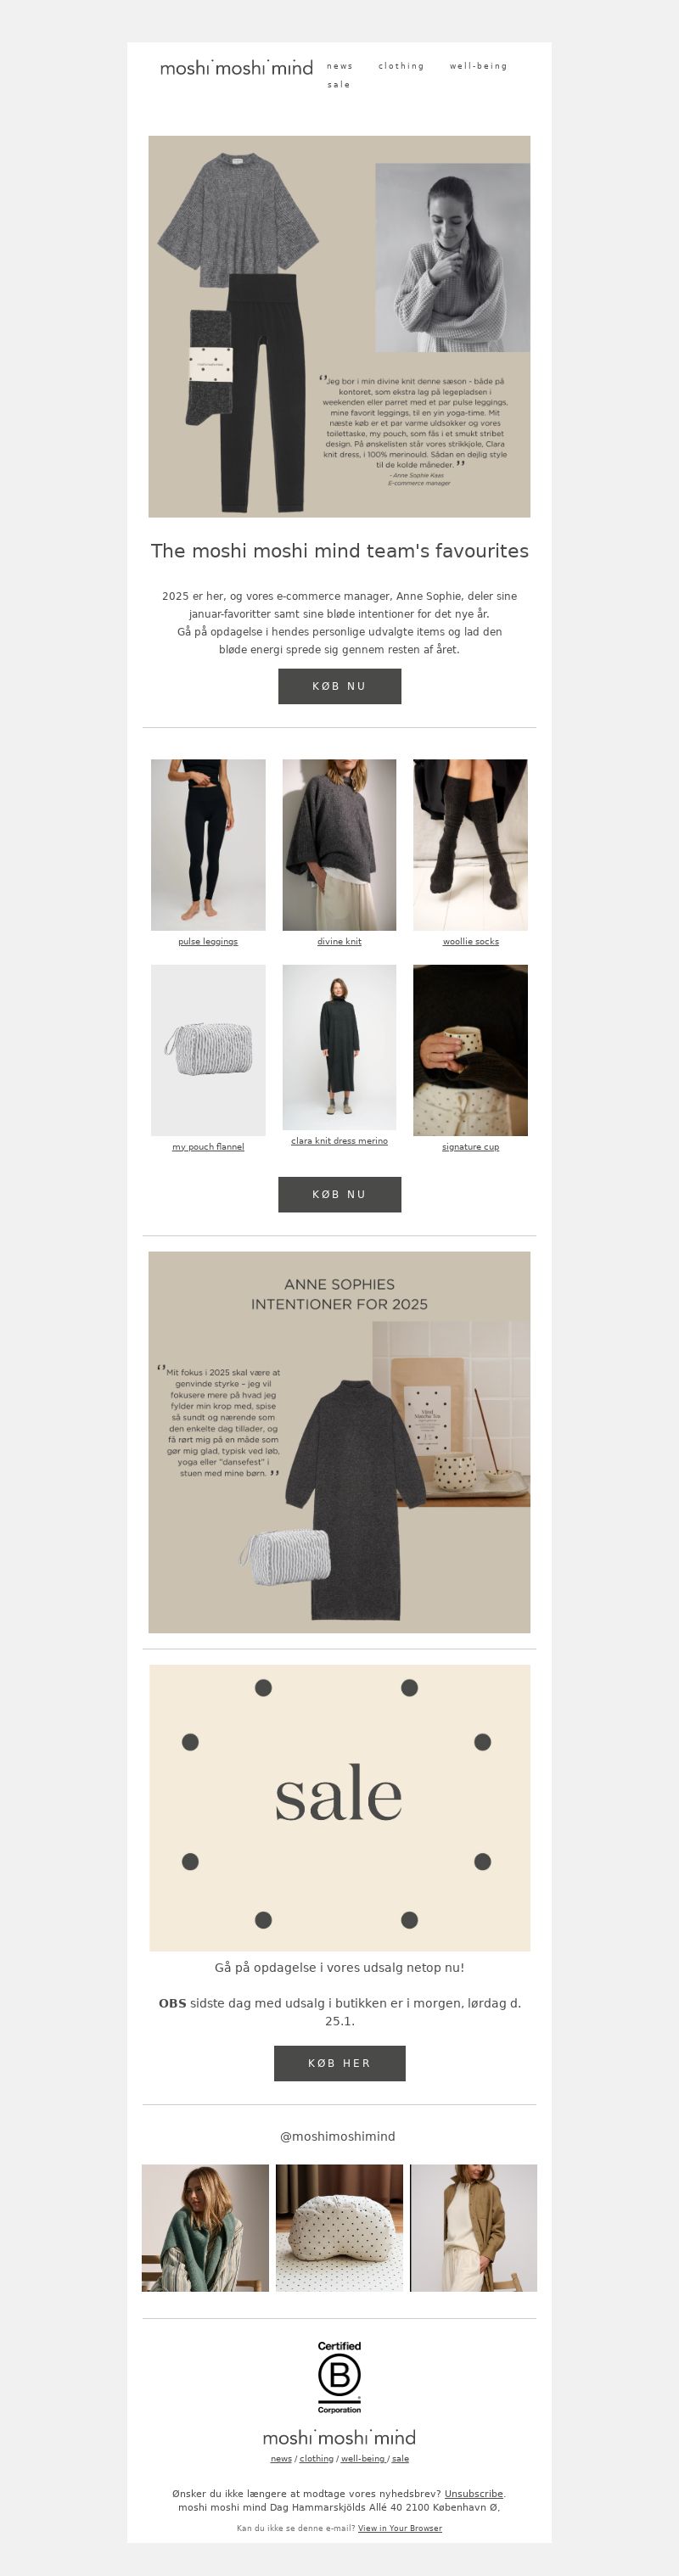Click the clara knit dress merino link
The height and width of the screenshot is (2576, 679).
[x=339, y=1140]
